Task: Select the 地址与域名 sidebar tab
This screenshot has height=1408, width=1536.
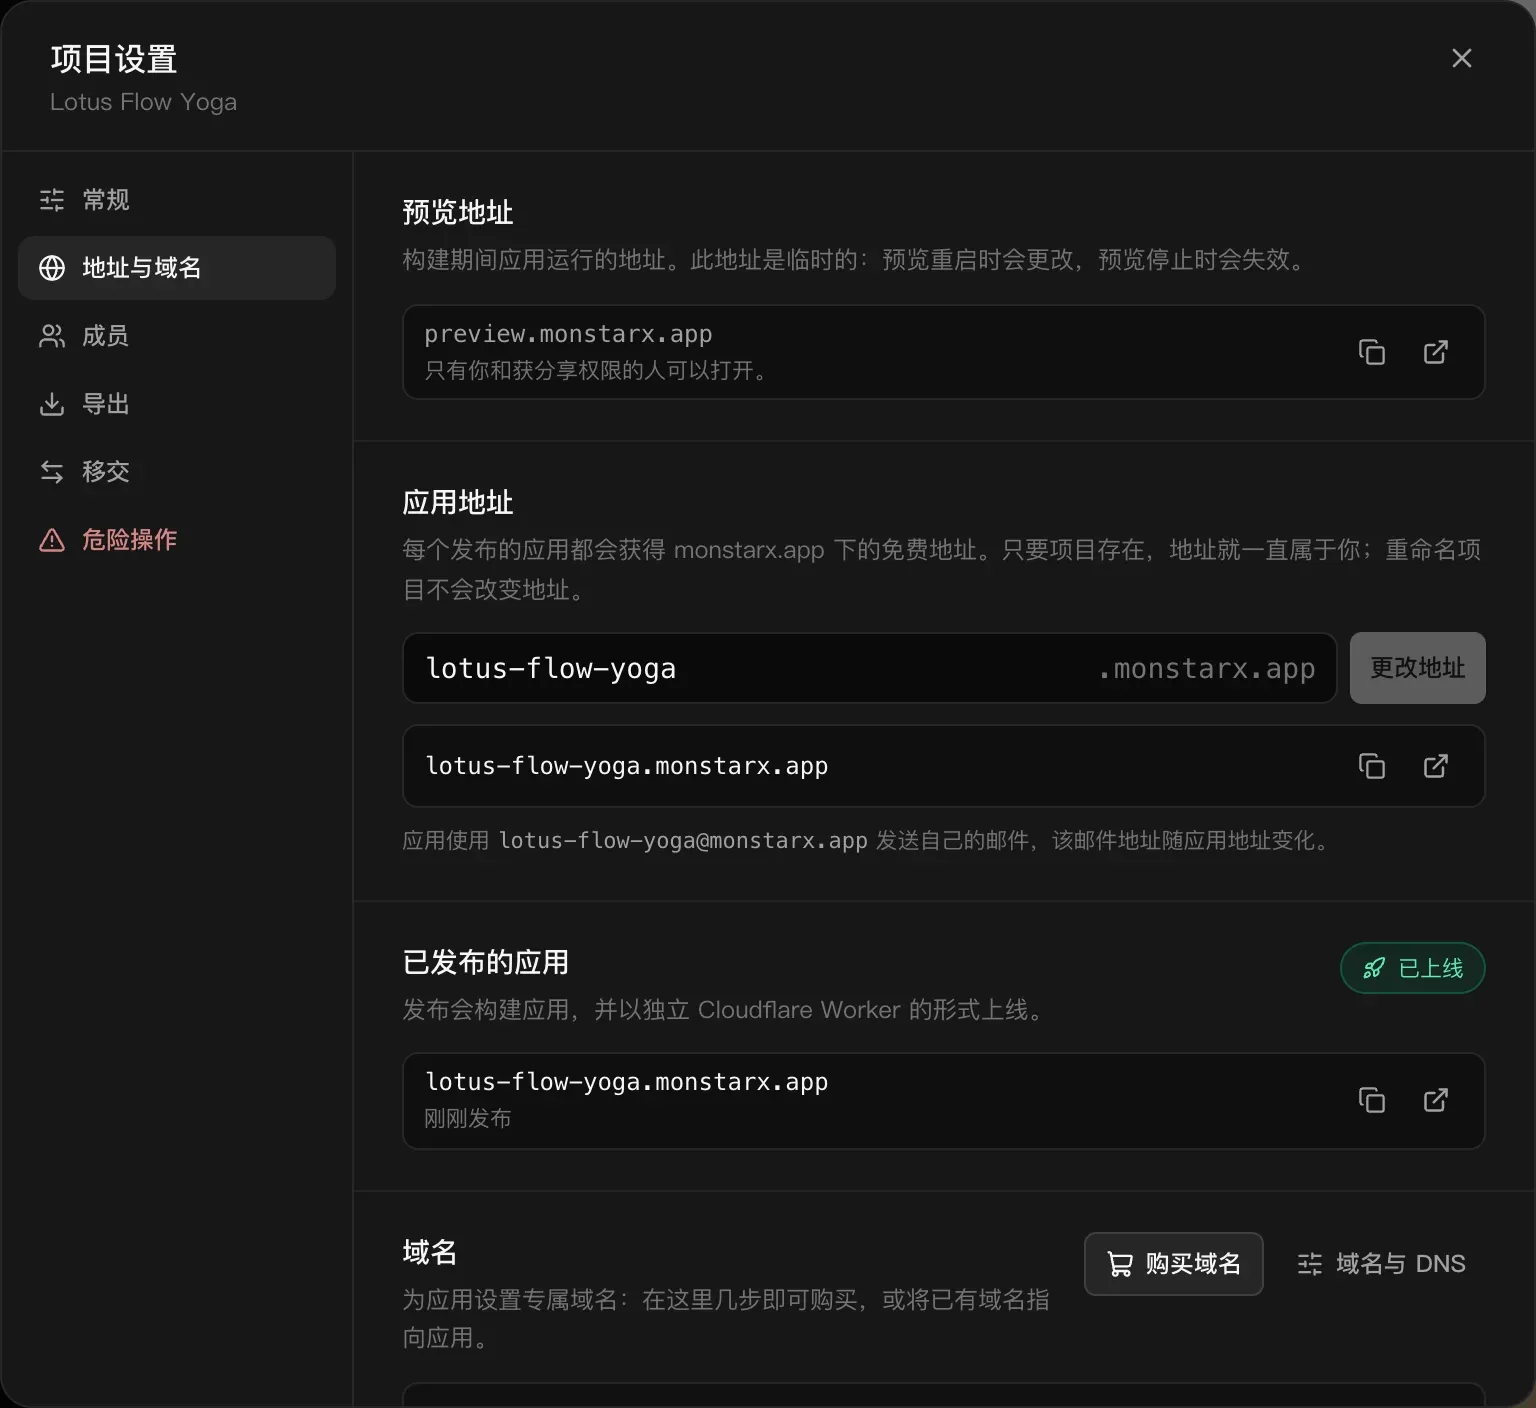Action: [177, 268]
